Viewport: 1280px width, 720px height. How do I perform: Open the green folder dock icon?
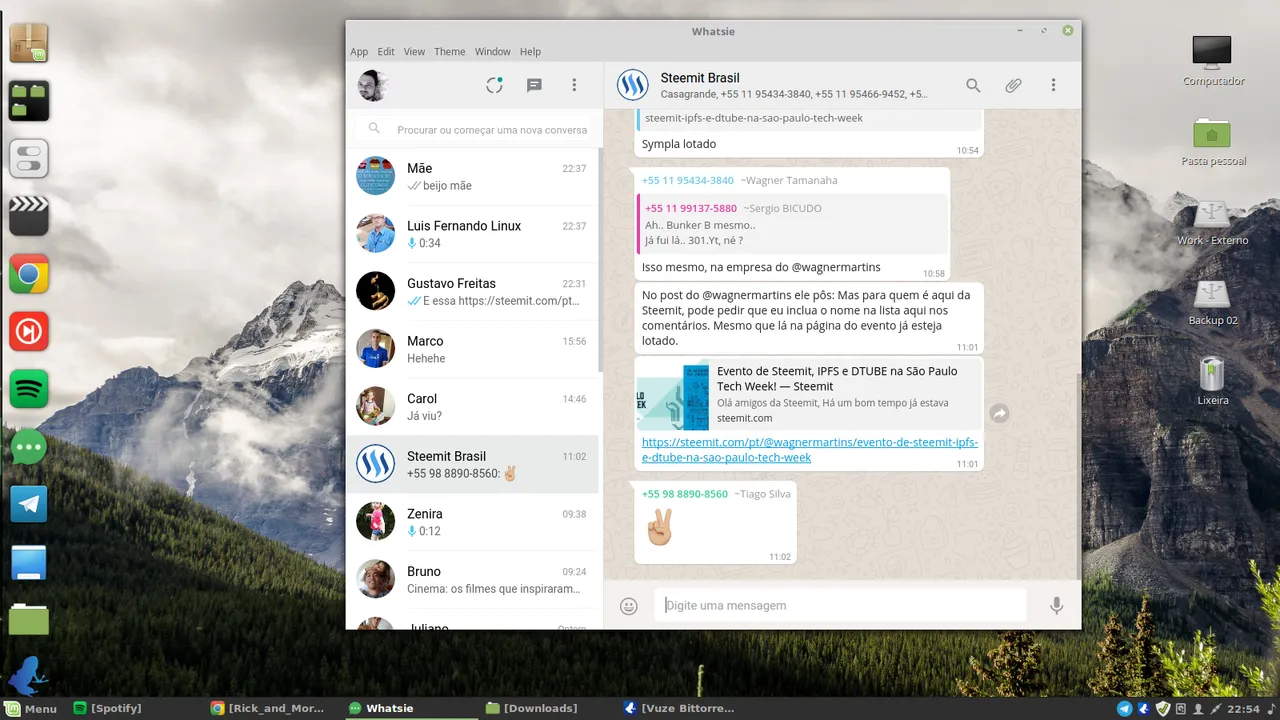29,619
